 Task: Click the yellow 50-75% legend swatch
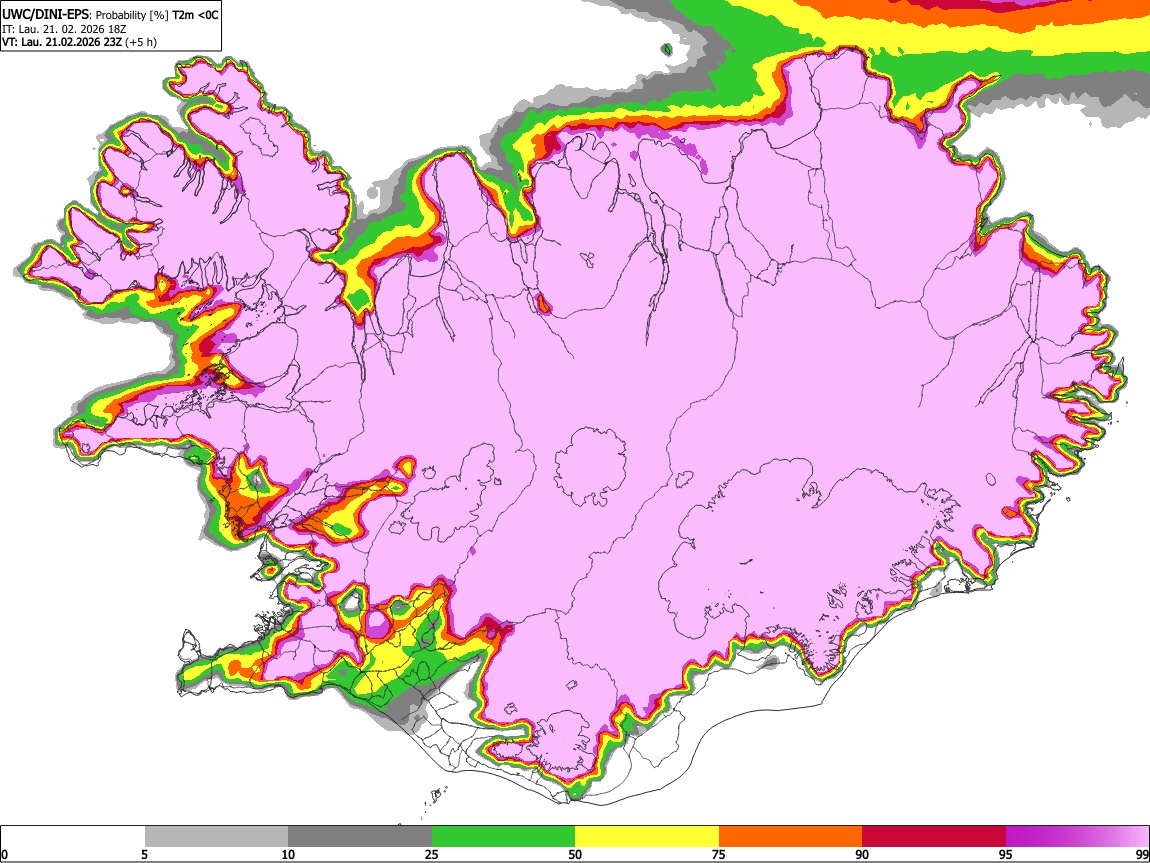[647, 836]
